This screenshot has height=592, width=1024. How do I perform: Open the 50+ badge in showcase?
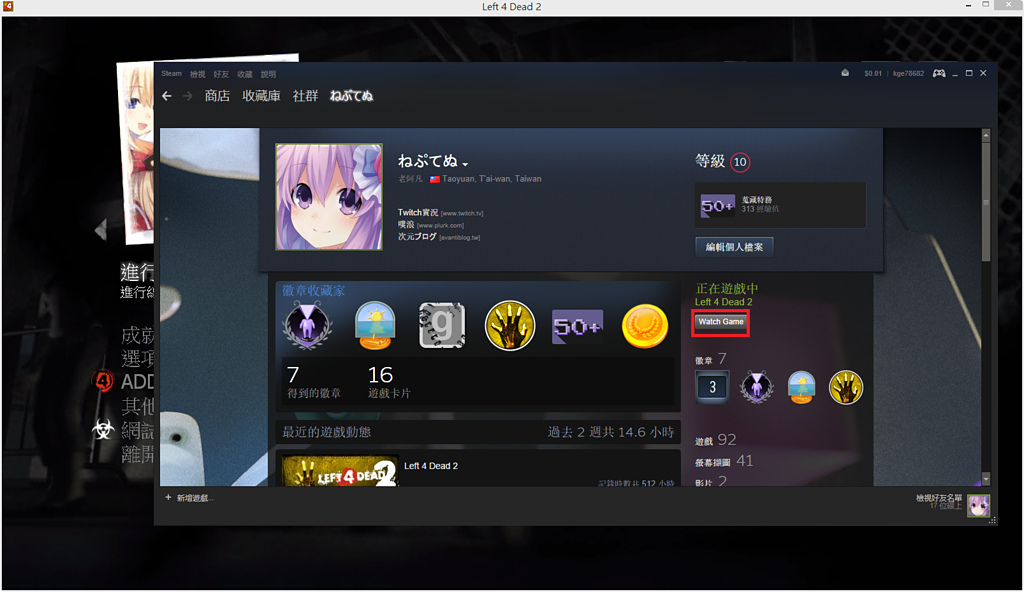(x=577, y=326)
